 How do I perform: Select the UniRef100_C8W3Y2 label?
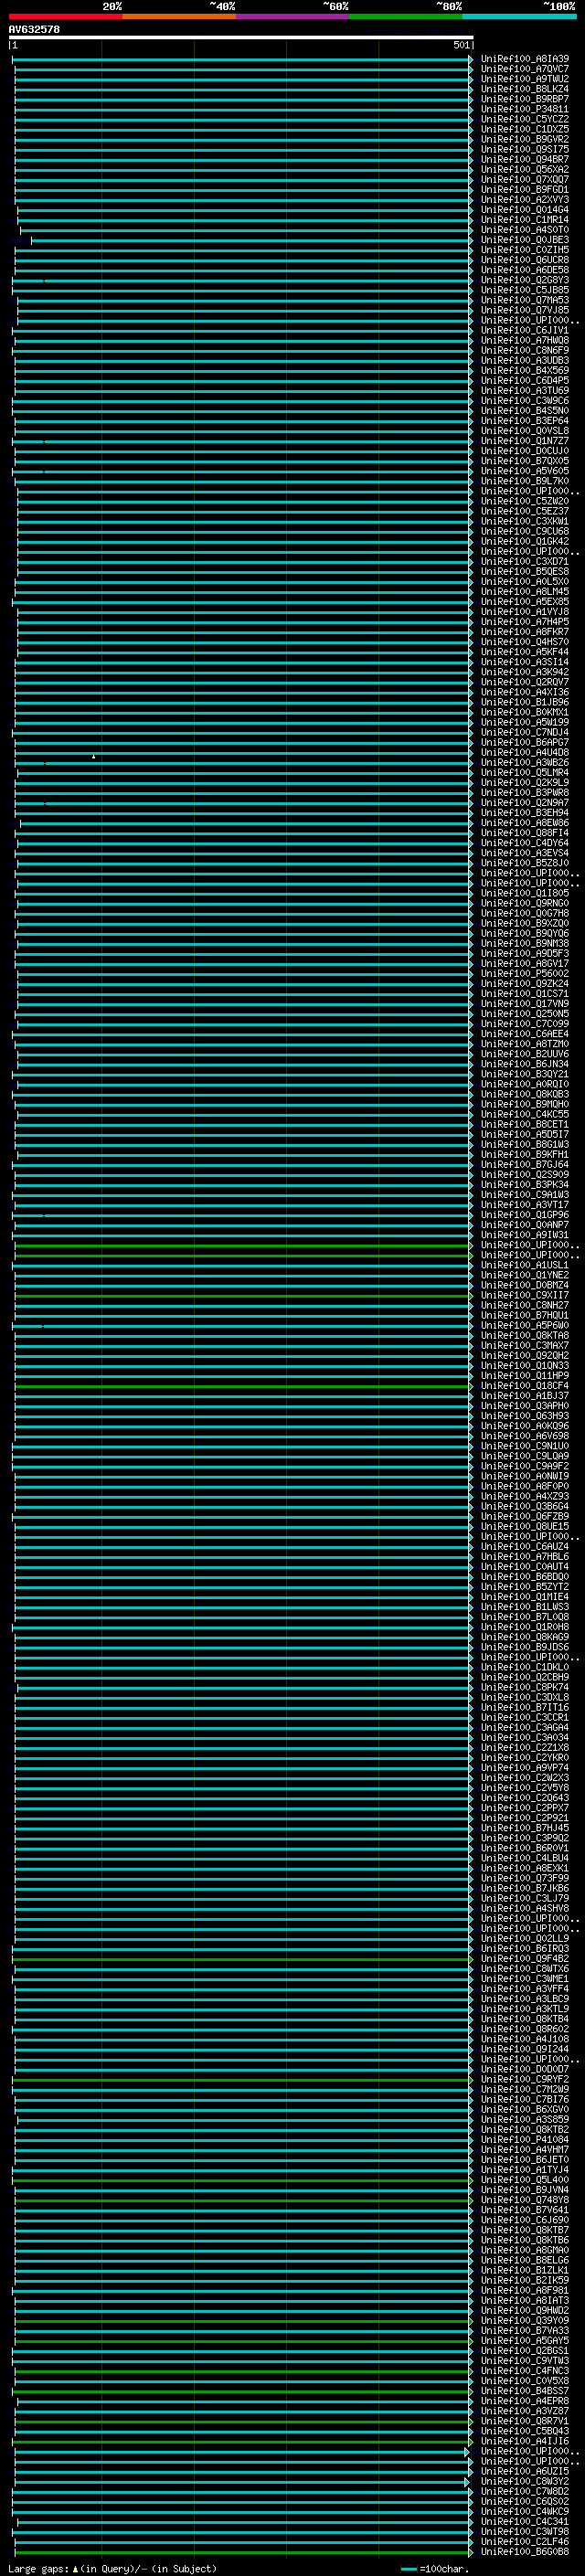(524, 2481)
